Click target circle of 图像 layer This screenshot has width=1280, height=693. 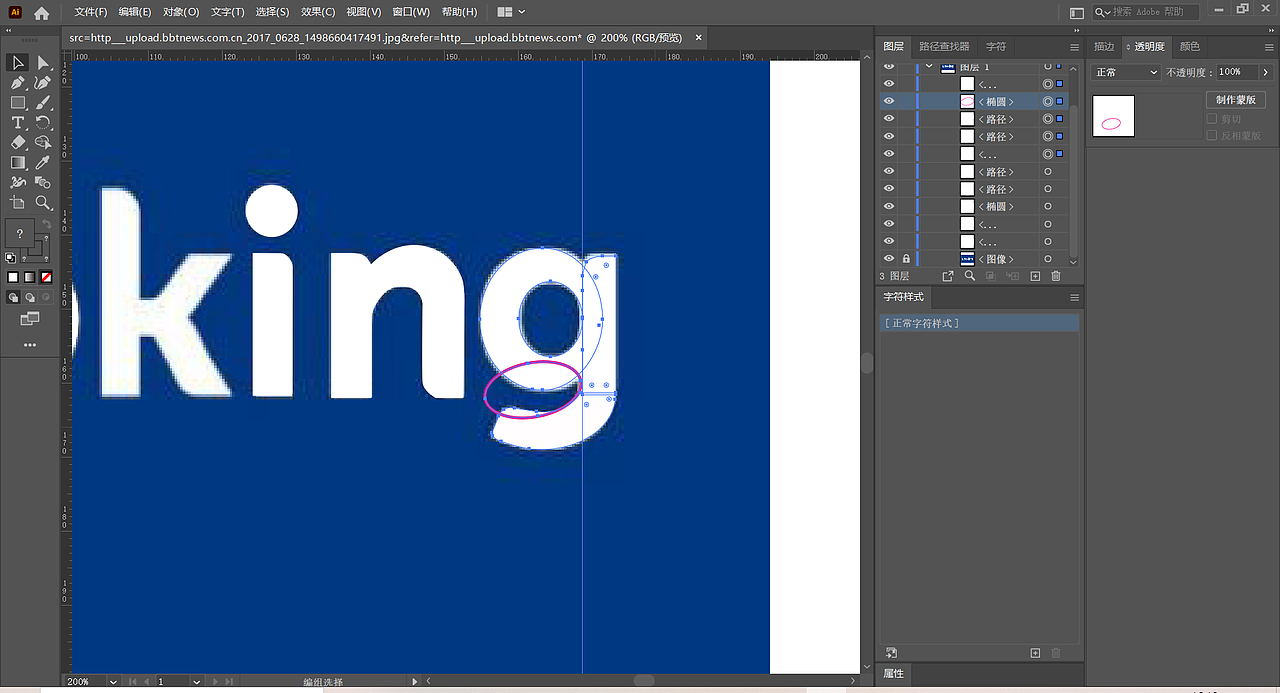(x=1048, y=259)
